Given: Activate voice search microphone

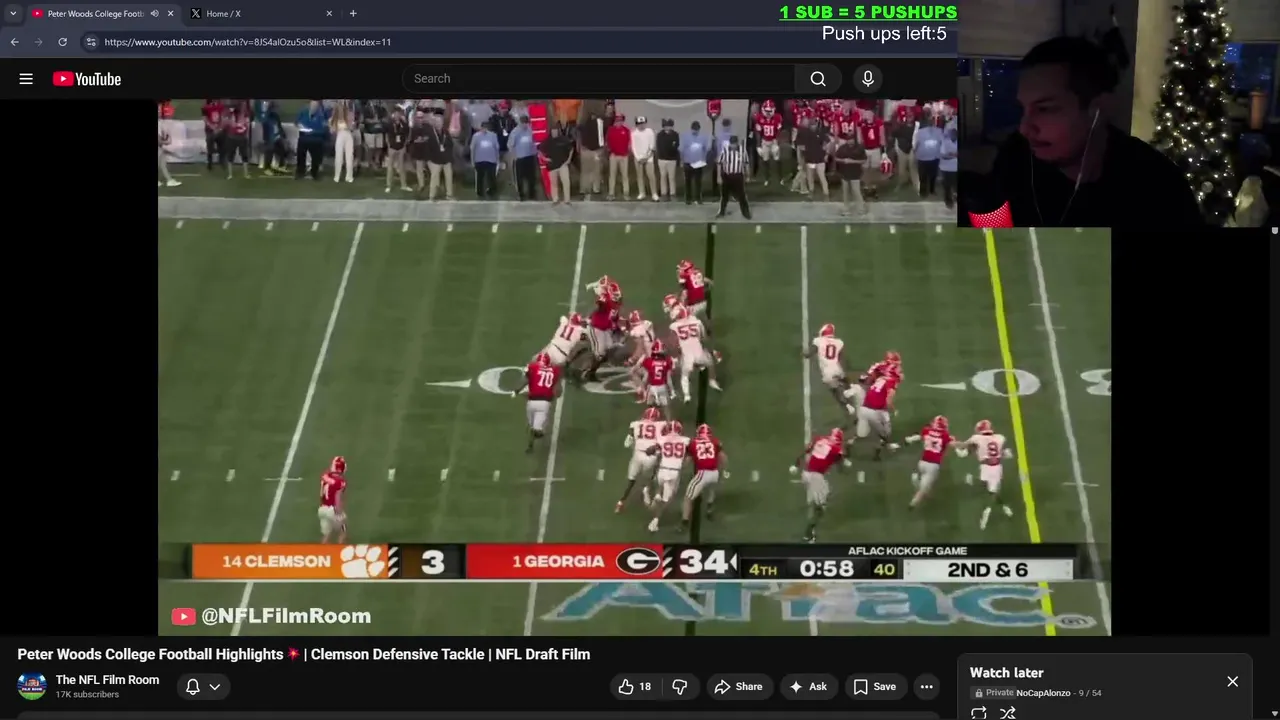Looking at the screenshot, I should [868, 79].
